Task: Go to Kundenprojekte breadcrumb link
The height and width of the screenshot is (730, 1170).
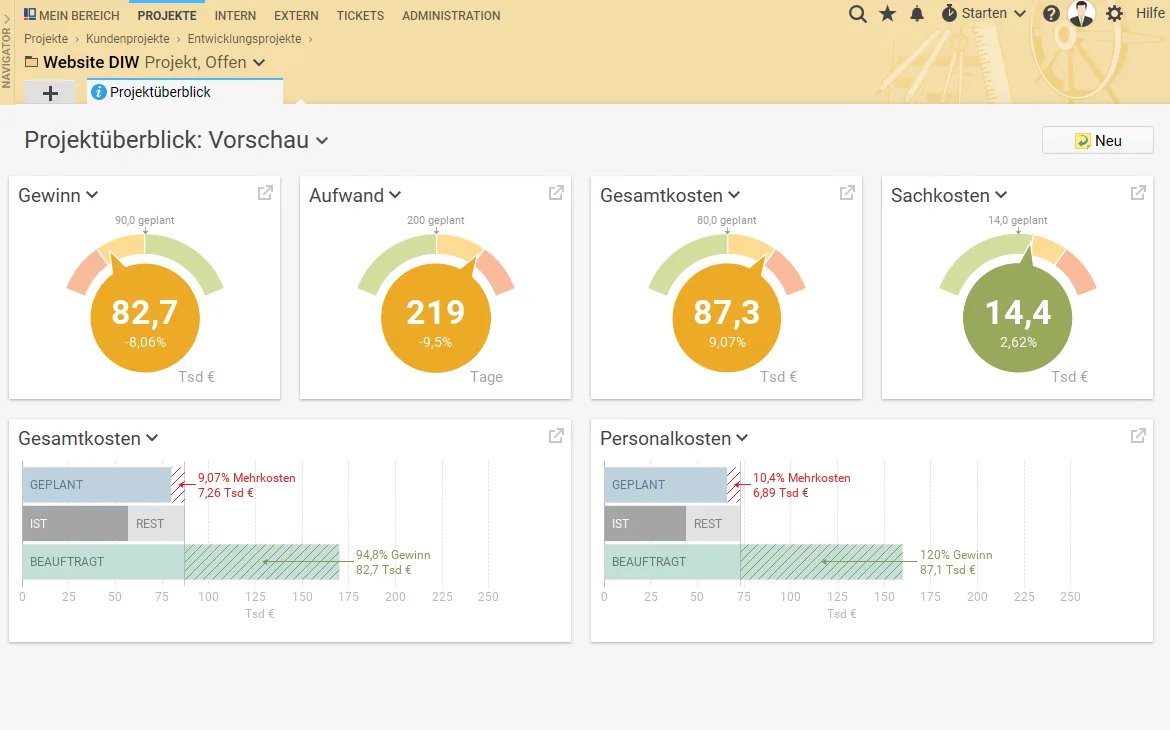Action: point(128,39)
